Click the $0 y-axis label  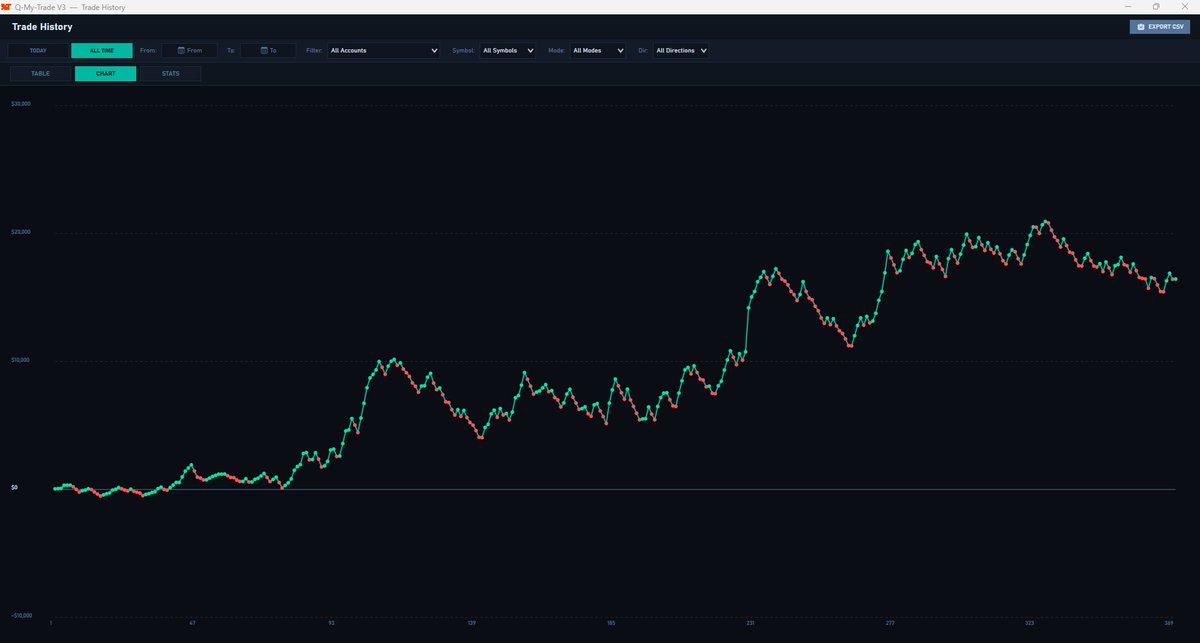pyautogui.click(x=14, y=488)
